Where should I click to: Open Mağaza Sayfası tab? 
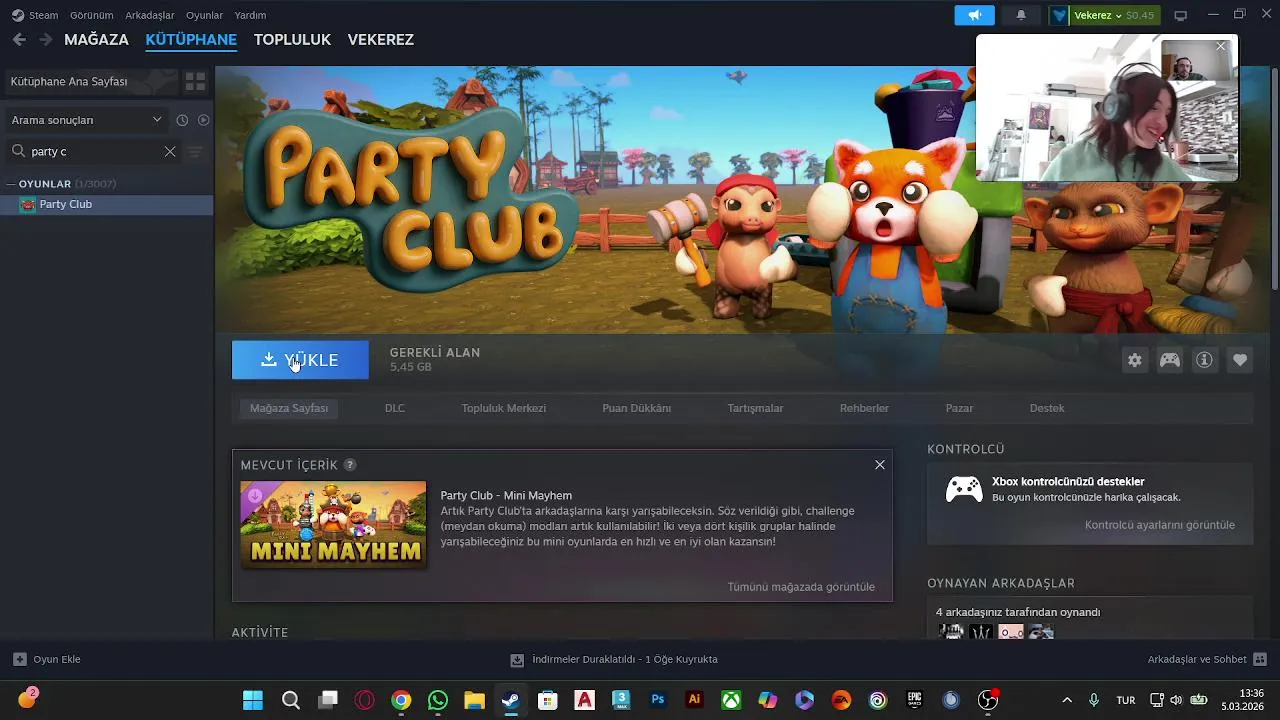point(289,408)
